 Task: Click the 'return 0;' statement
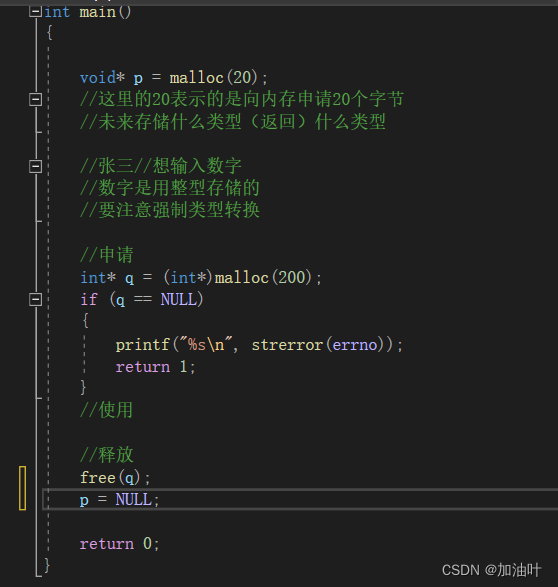120,544
